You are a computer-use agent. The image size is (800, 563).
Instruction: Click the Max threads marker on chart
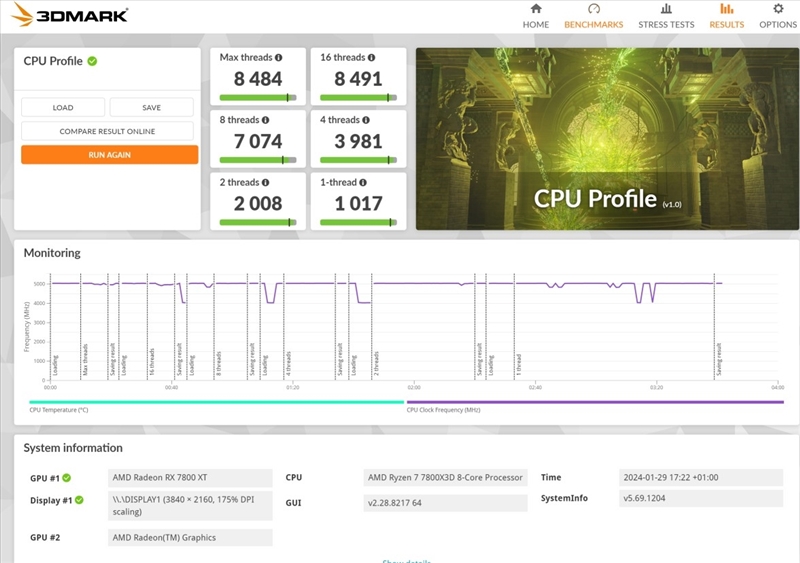(x=85, y=359)
